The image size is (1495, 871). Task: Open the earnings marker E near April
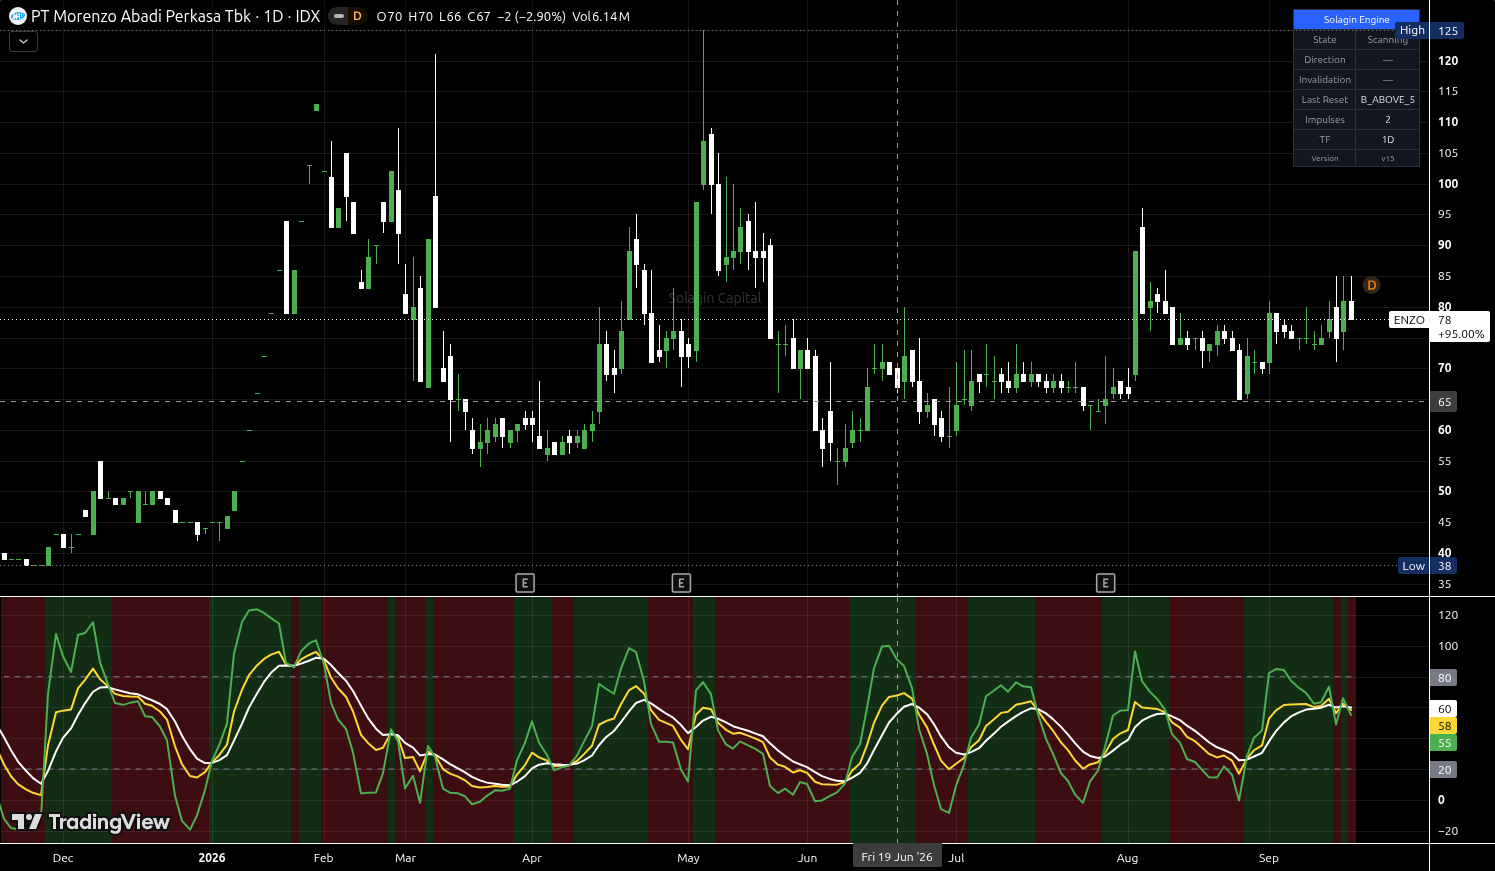click(525, 583)
